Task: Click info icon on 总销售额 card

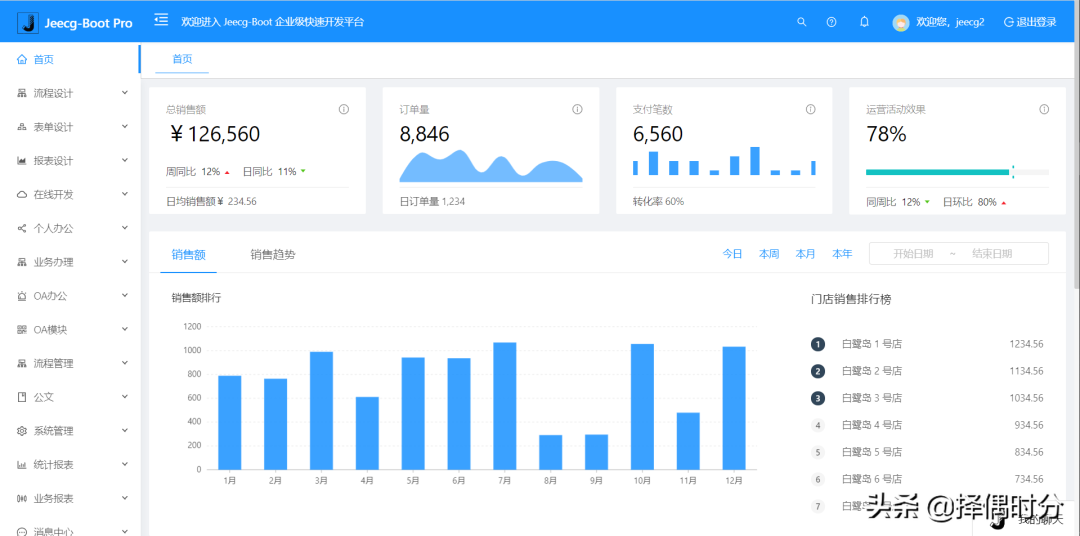Action: [343, 109]
